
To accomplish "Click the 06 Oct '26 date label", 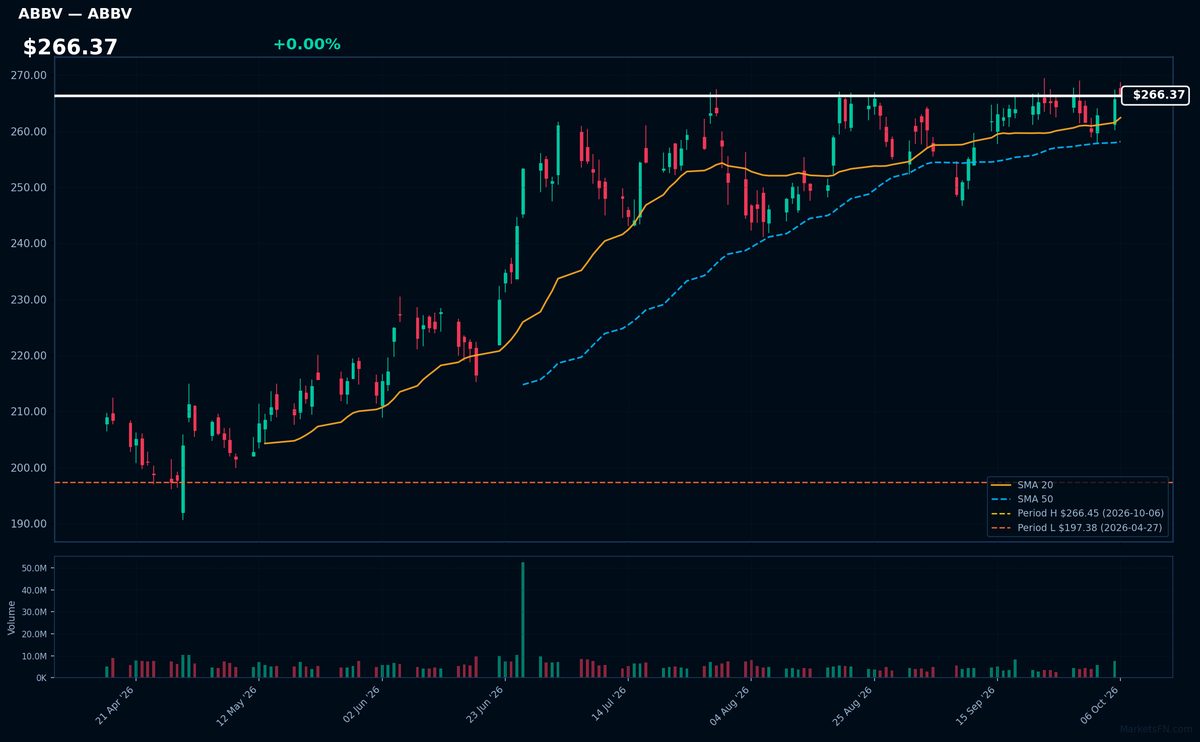I will [x=1101, y=706].
